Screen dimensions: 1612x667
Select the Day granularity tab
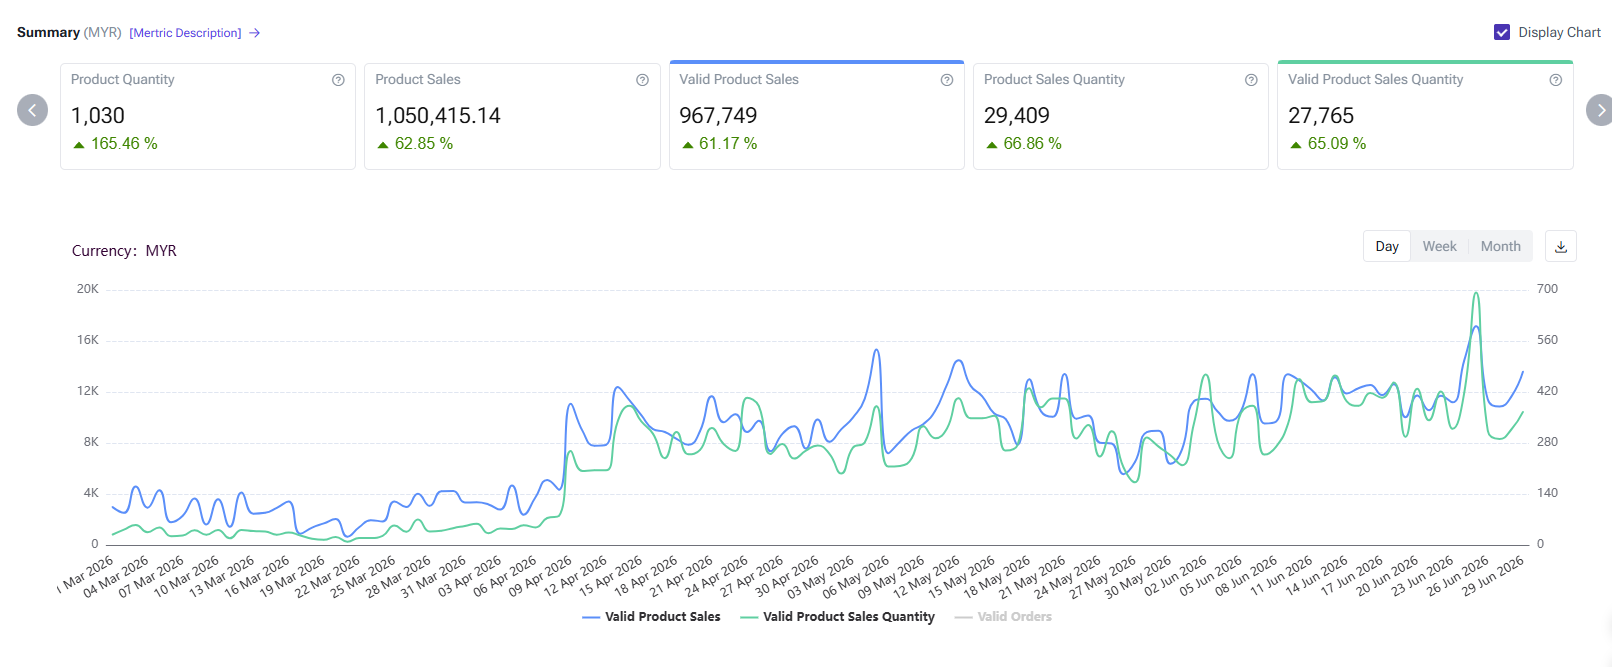1387,246
